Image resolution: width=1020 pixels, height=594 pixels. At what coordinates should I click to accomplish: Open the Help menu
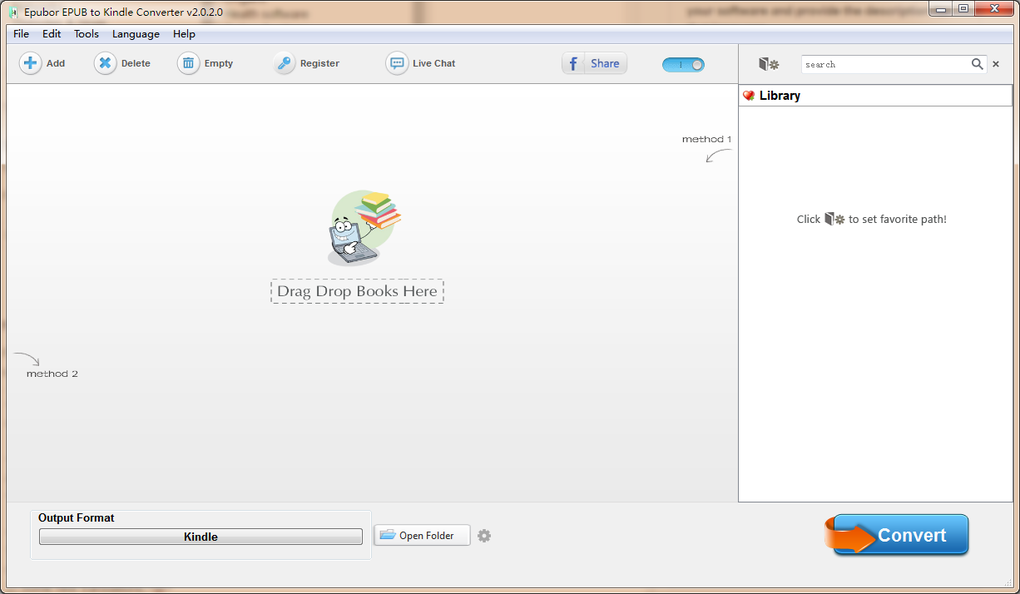(184, 34)
